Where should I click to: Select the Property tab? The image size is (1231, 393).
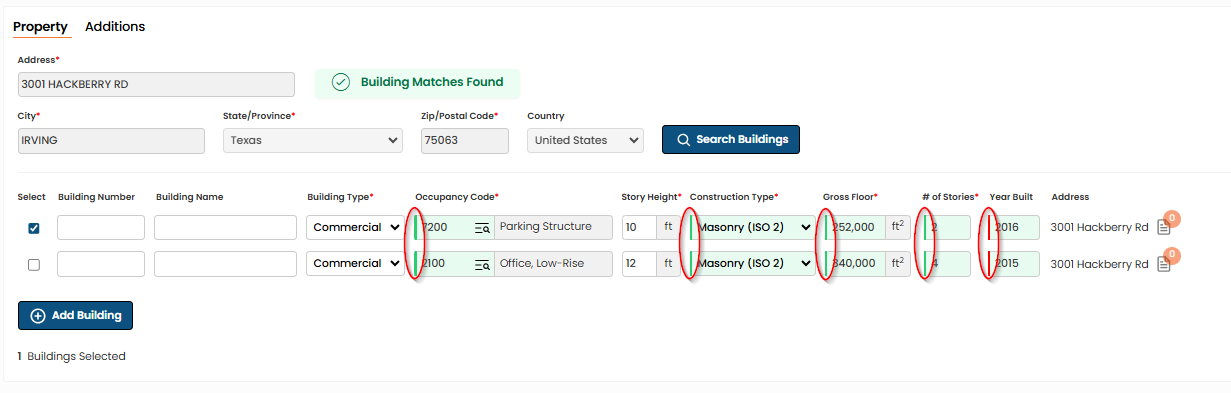tap(40, 27)
